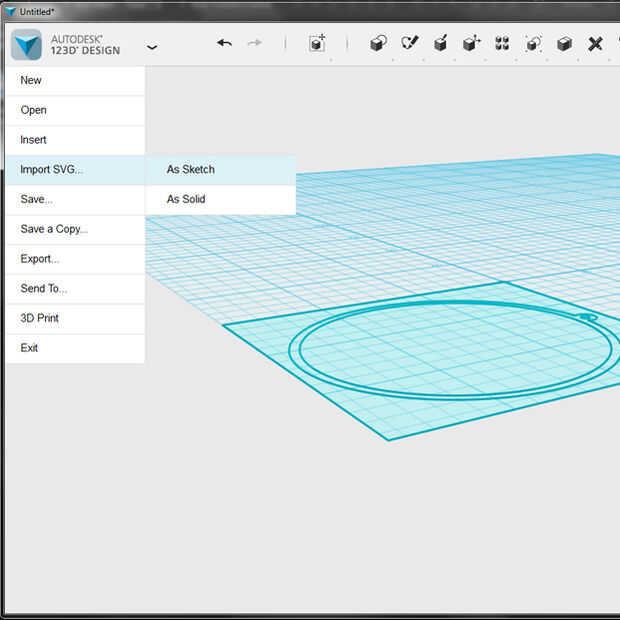This screenshot has width=620, height=620.
Task: Click the Undo arrow
Action: pos(224,43)
